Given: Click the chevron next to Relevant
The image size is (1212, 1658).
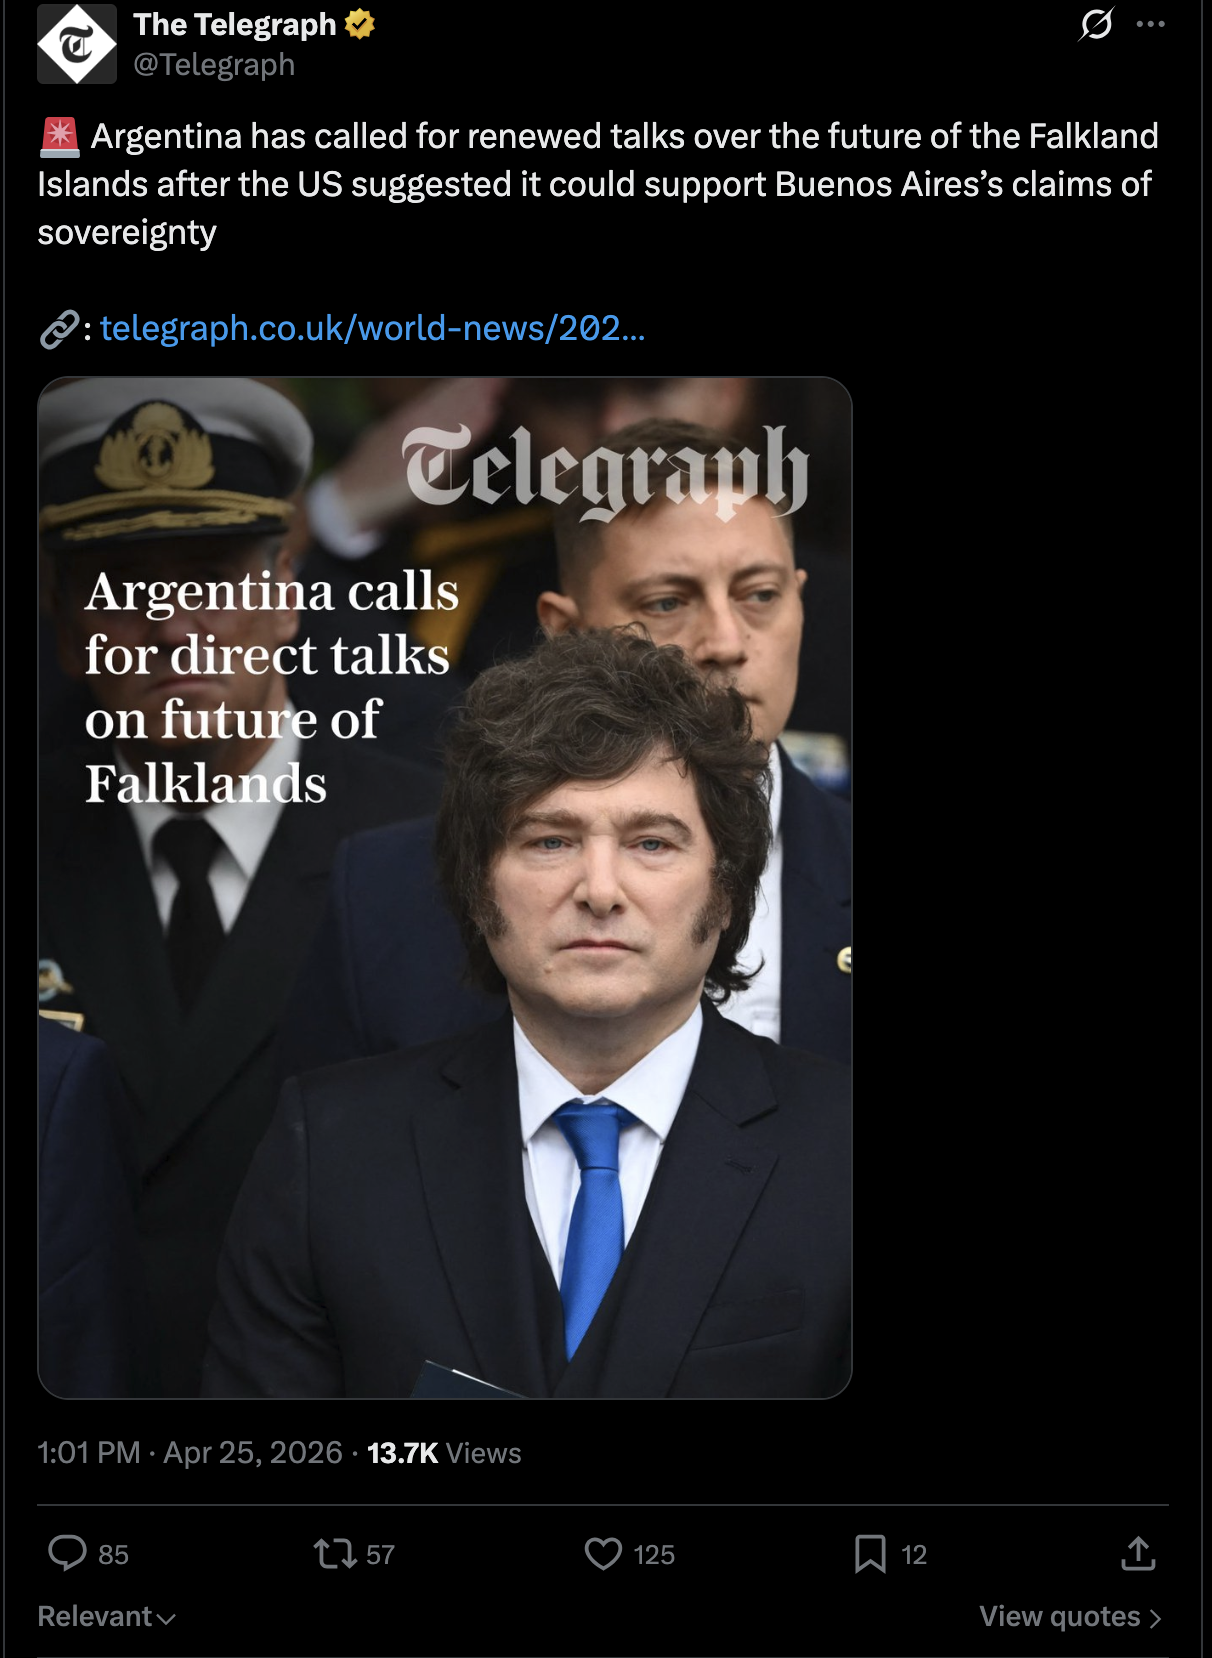Looking at the screenshot, I should tap(167, 1618).
